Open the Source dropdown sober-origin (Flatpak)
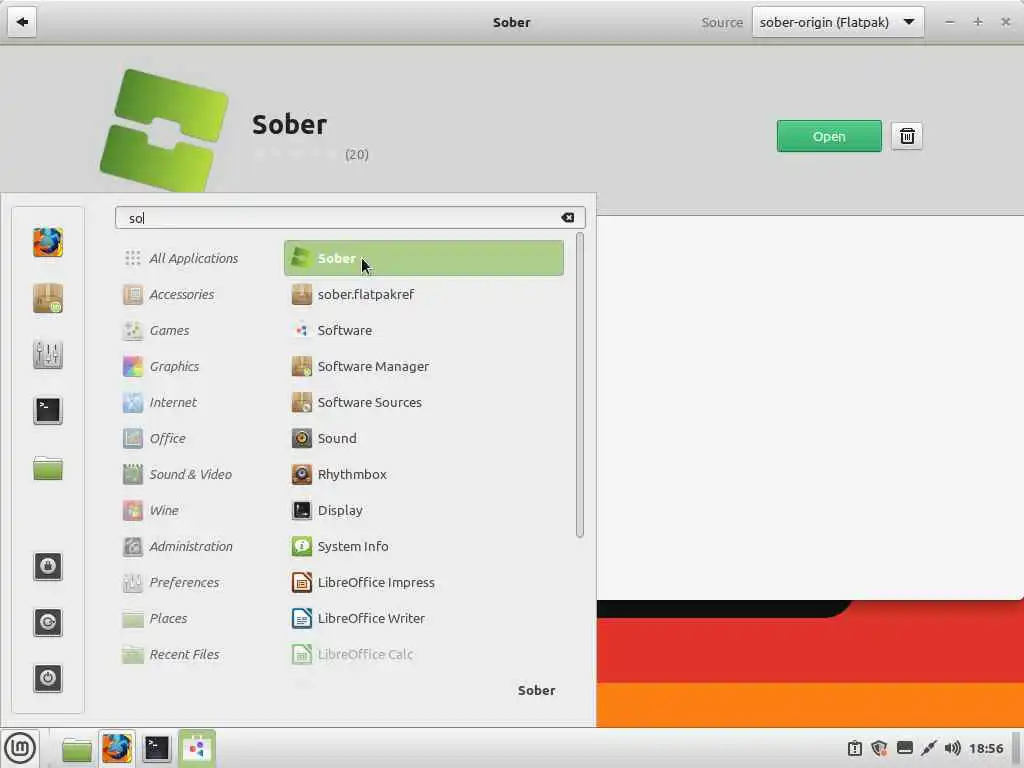 838,22
